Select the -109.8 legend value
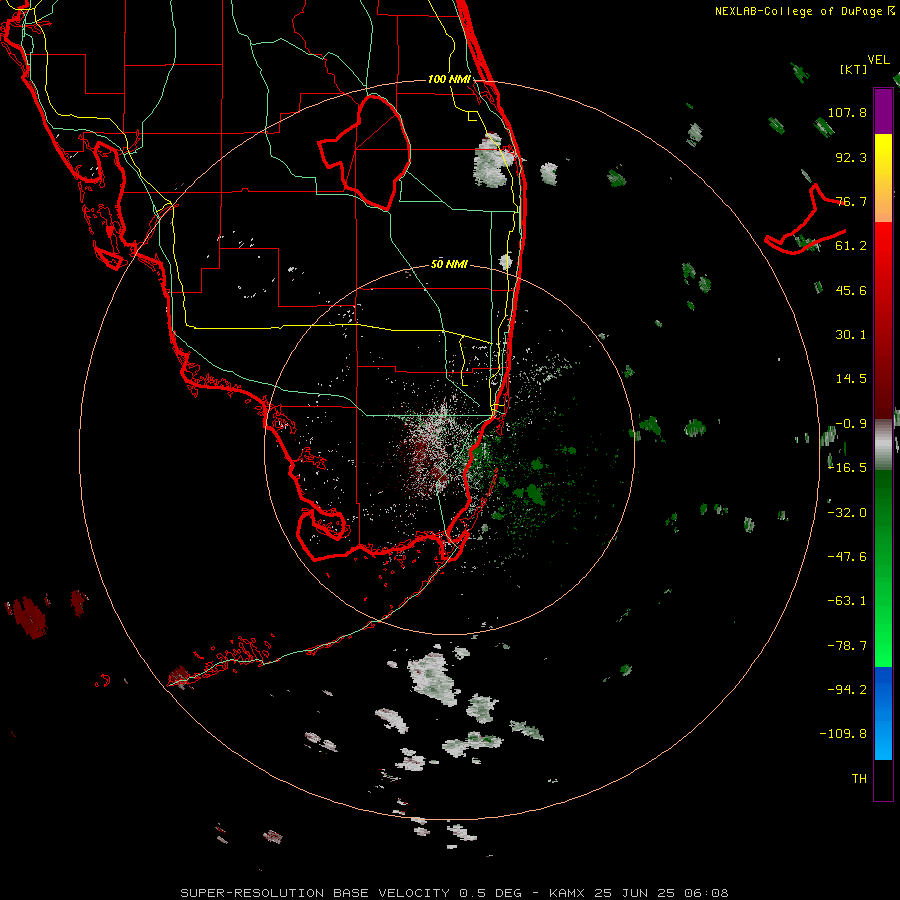 [x=843, y=734]
